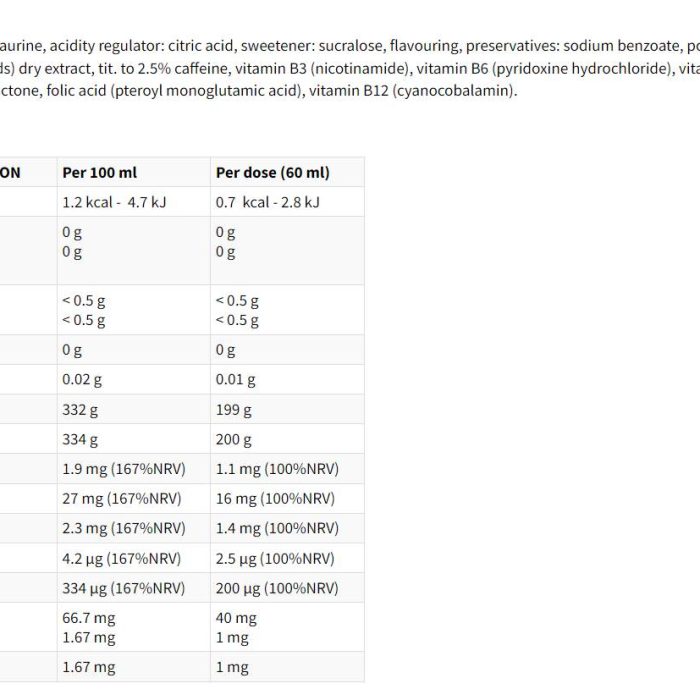
Task: Select the '1.1 mg (100%NRV)' cell
Action: tap(287, 469)
